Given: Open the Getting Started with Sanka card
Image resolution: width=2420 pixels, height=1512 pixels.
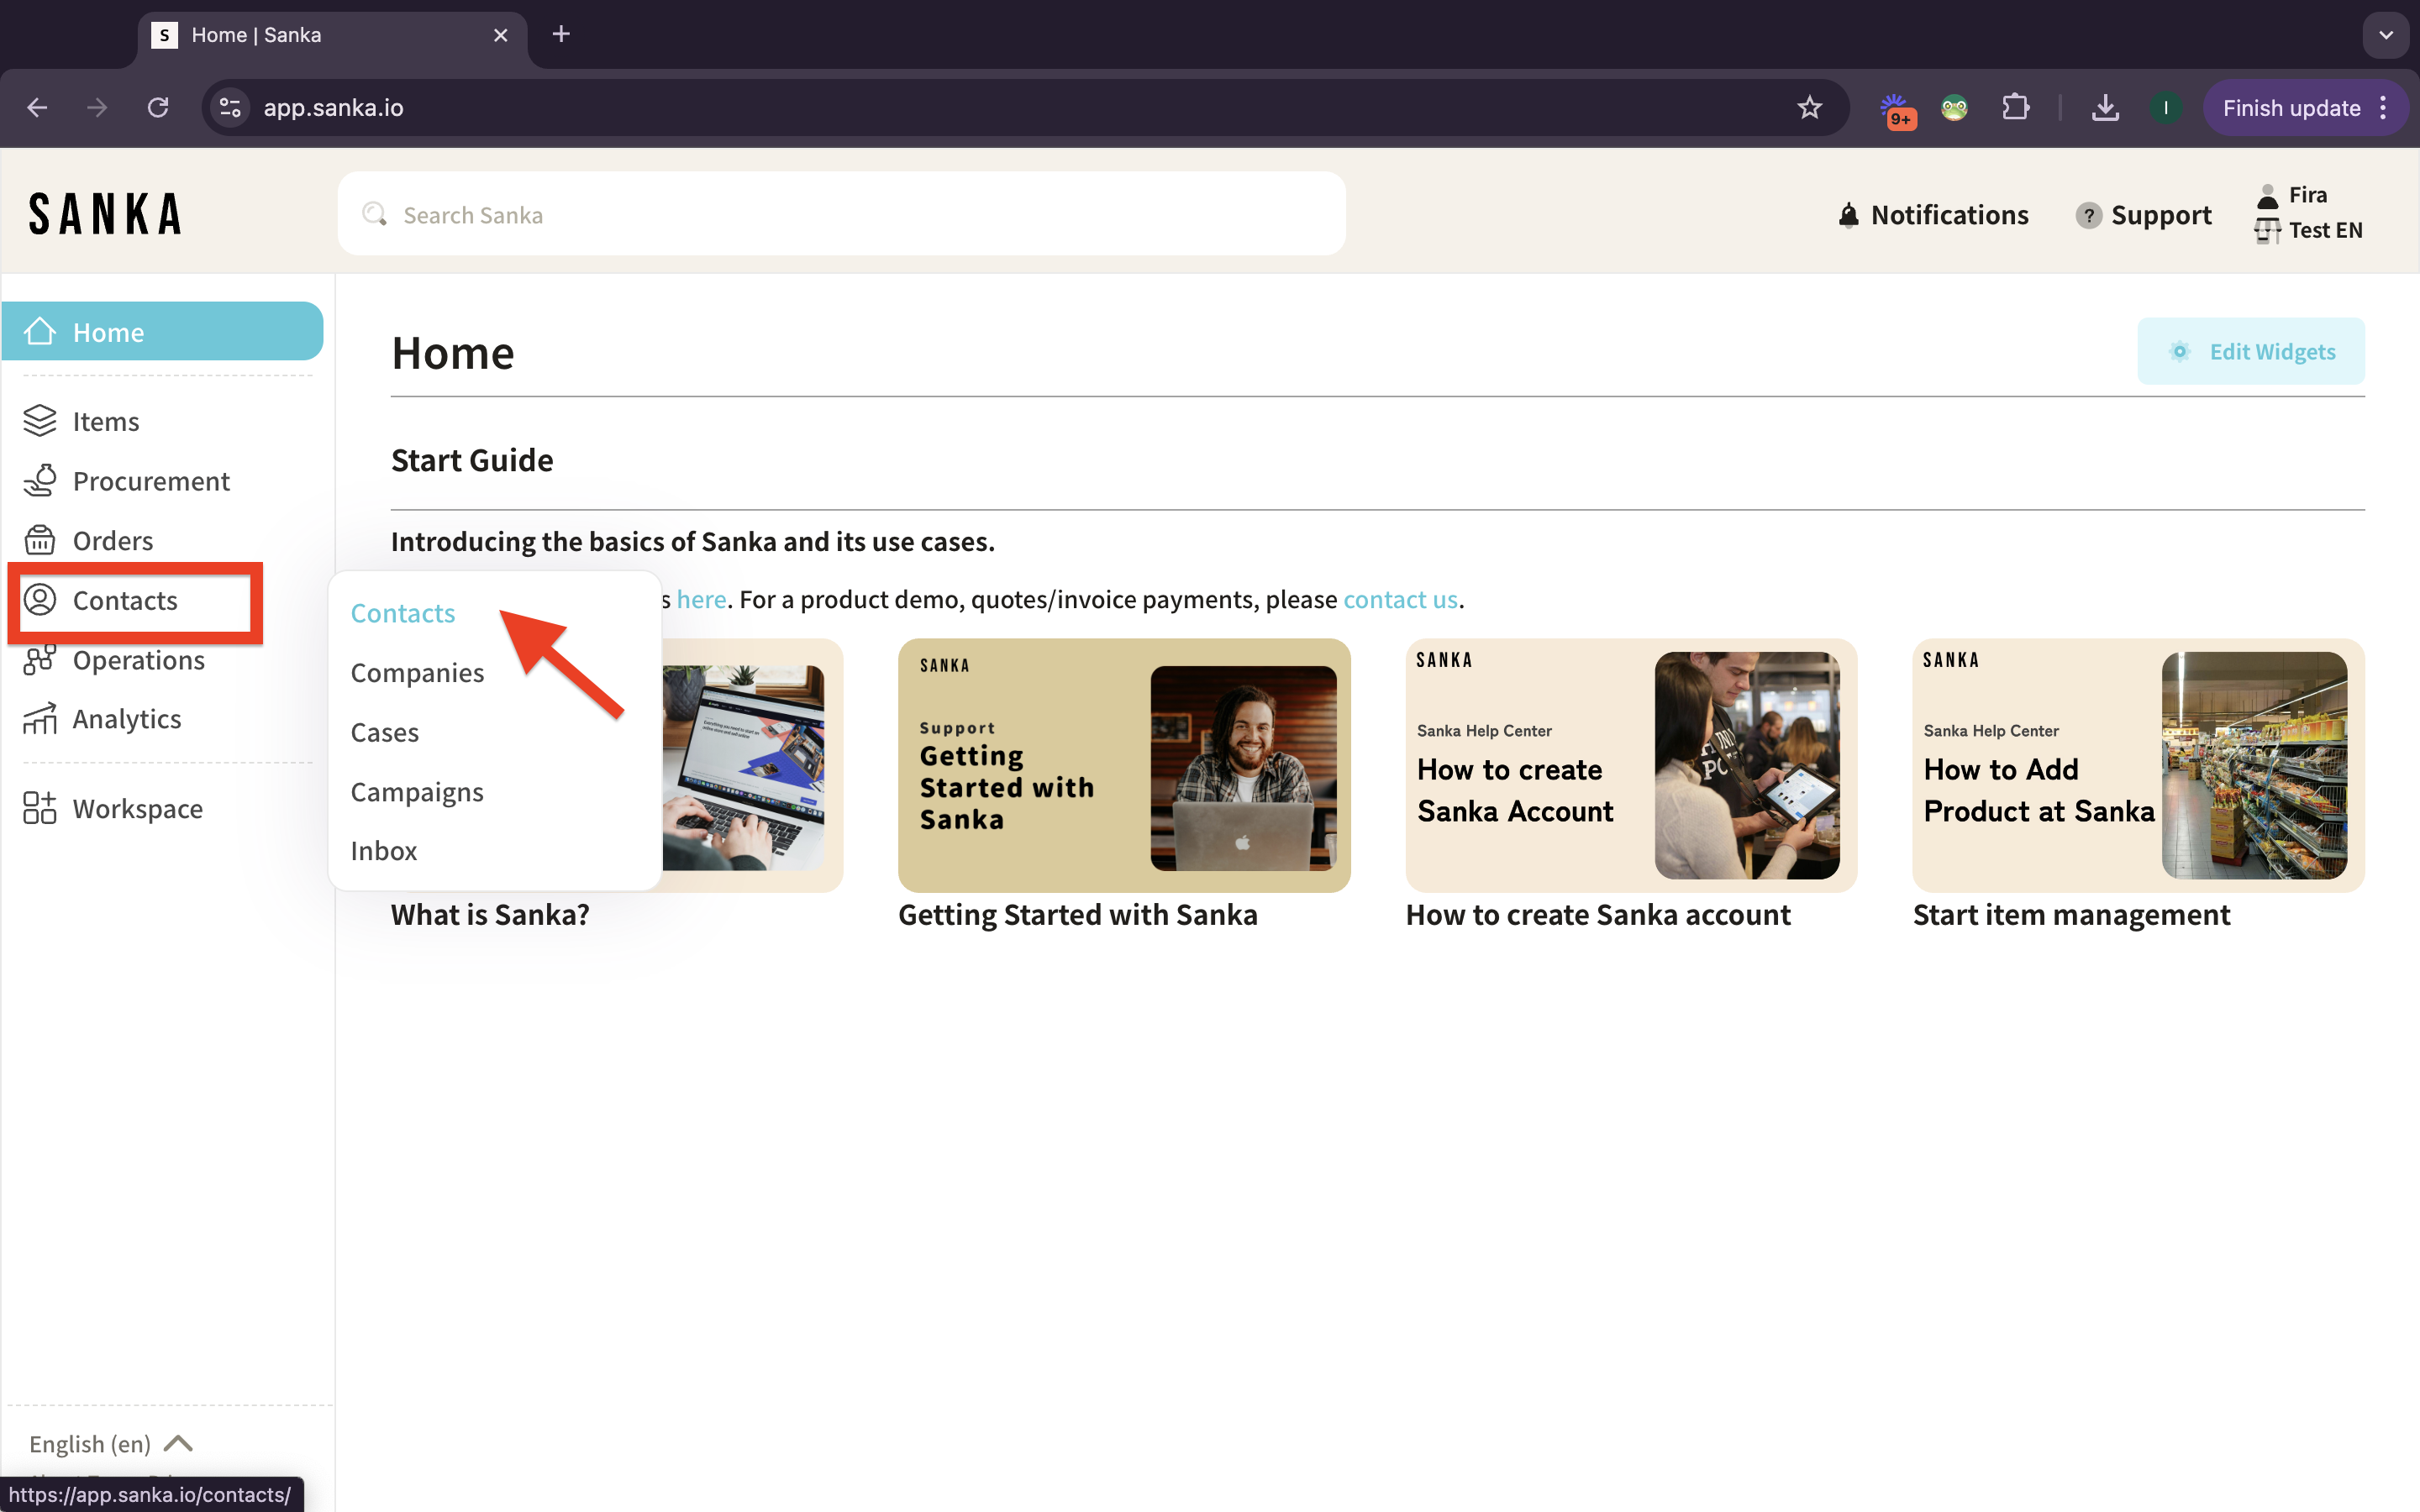Looking at the screenshot, I should pos(1123,766).
